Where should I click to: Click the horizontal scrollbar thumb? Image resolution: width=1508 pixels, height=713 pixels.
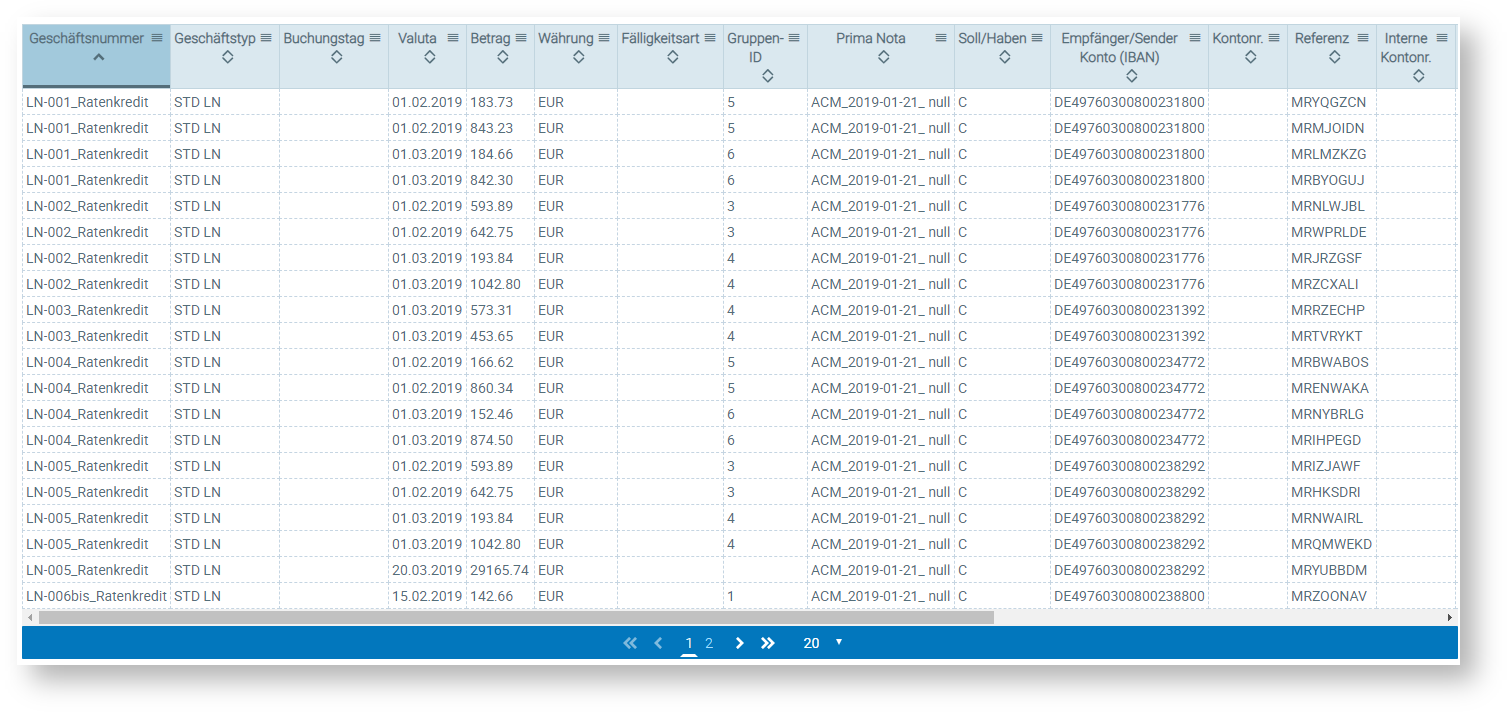pyautogui.click(x=515, y=618)
